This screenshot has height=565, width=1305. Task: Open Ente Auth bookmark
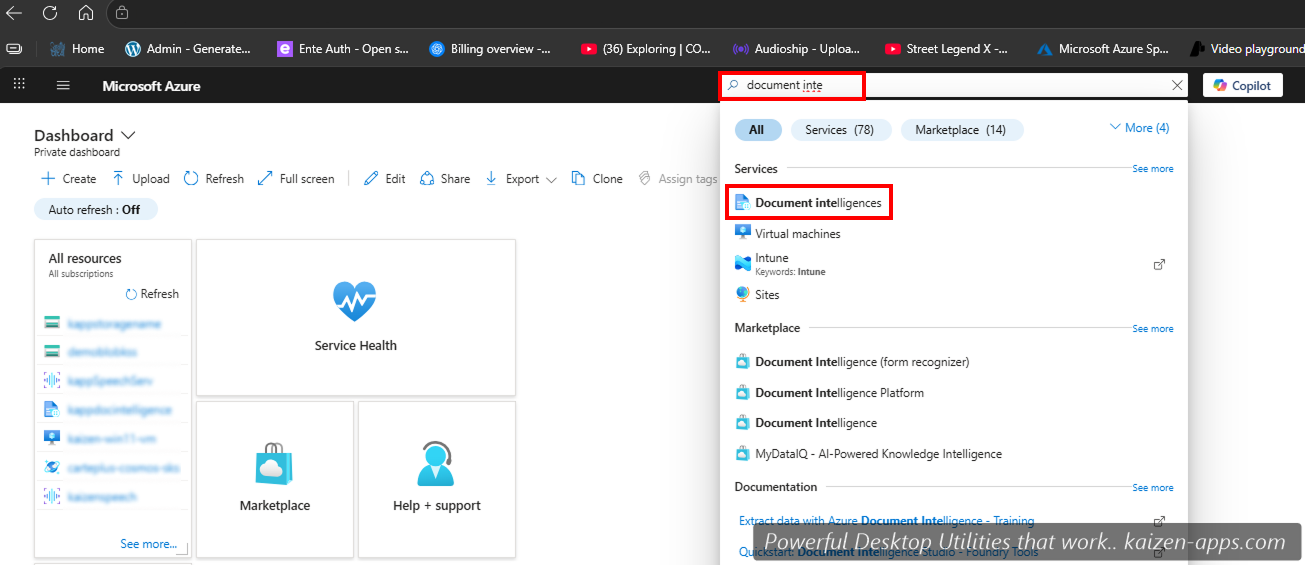pyautogui.click(x=343, y=48)
